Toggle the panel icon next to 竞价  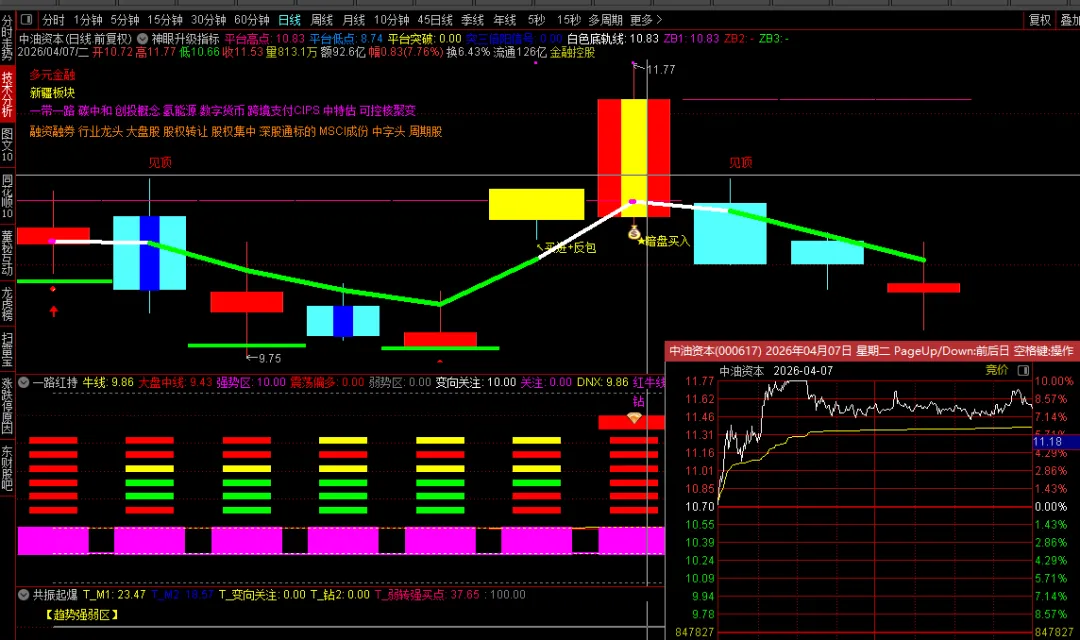(1024, 370)
